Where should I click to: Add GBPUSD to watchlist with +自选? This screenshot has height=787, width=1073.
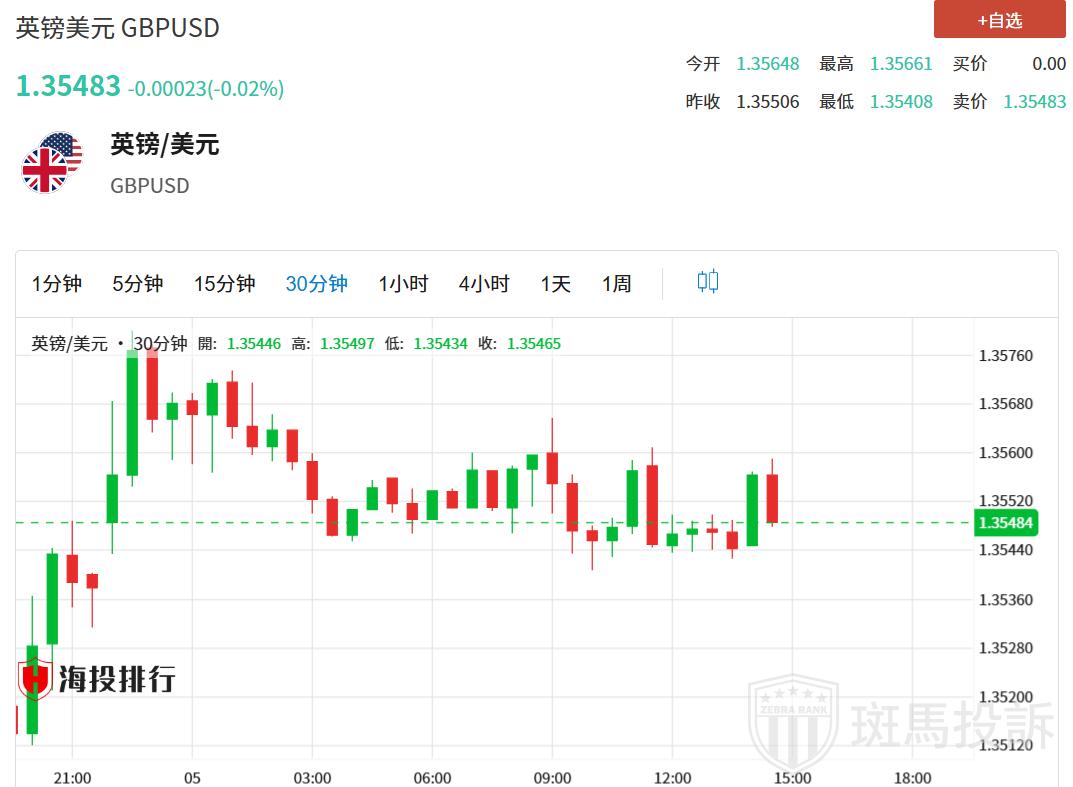[999, 20]
